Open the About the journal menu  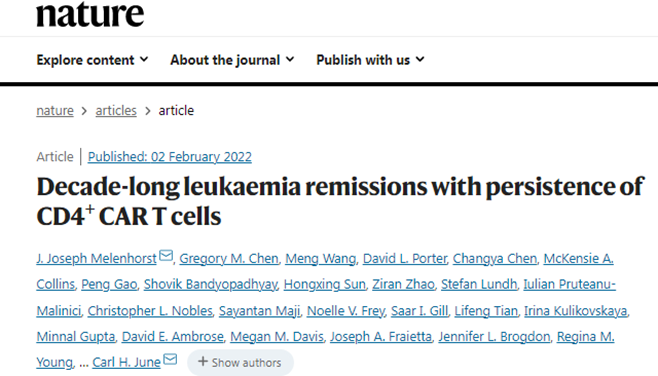(232, 60)
